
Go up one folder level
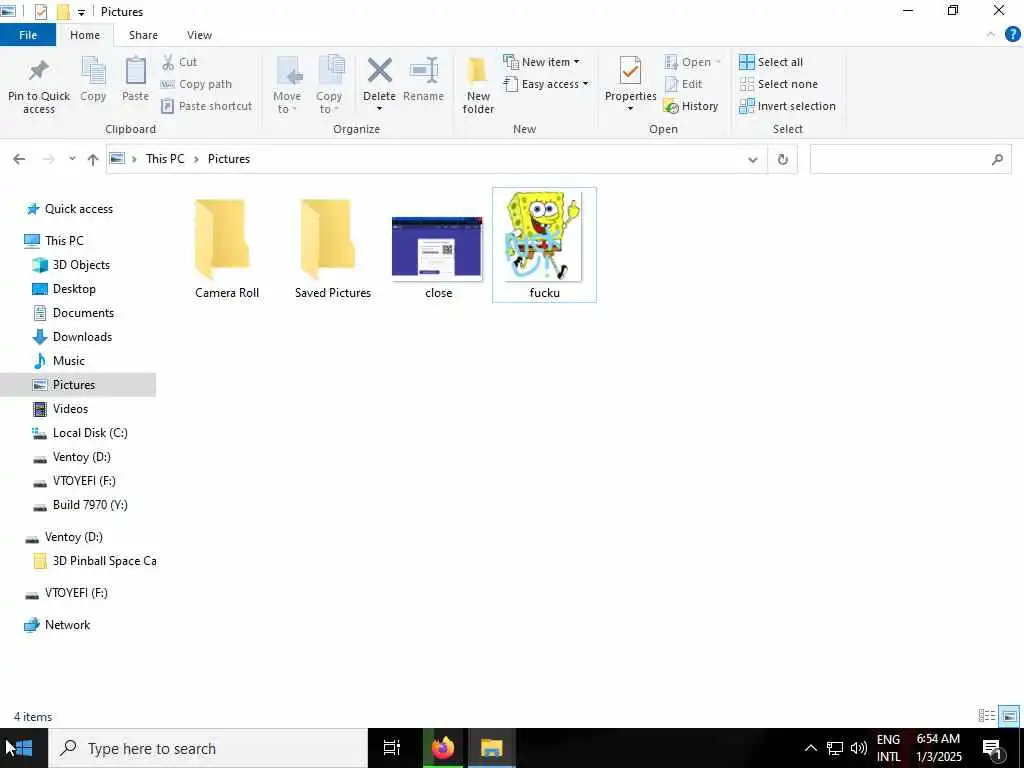[x=93, y=159]
